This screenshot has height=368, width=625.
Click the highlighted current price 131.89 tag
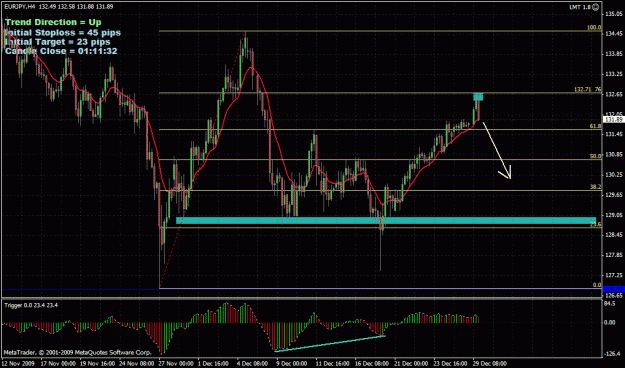click(x=614, y=120)
